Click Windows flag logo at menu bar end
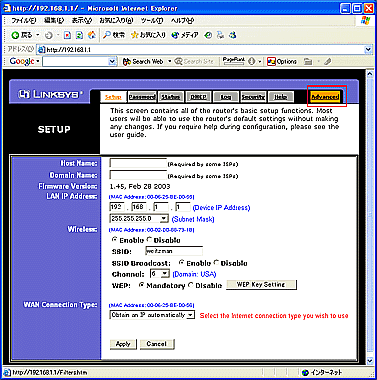The height and width of the screenshot is (380, 377). click(x=366, y=21)
